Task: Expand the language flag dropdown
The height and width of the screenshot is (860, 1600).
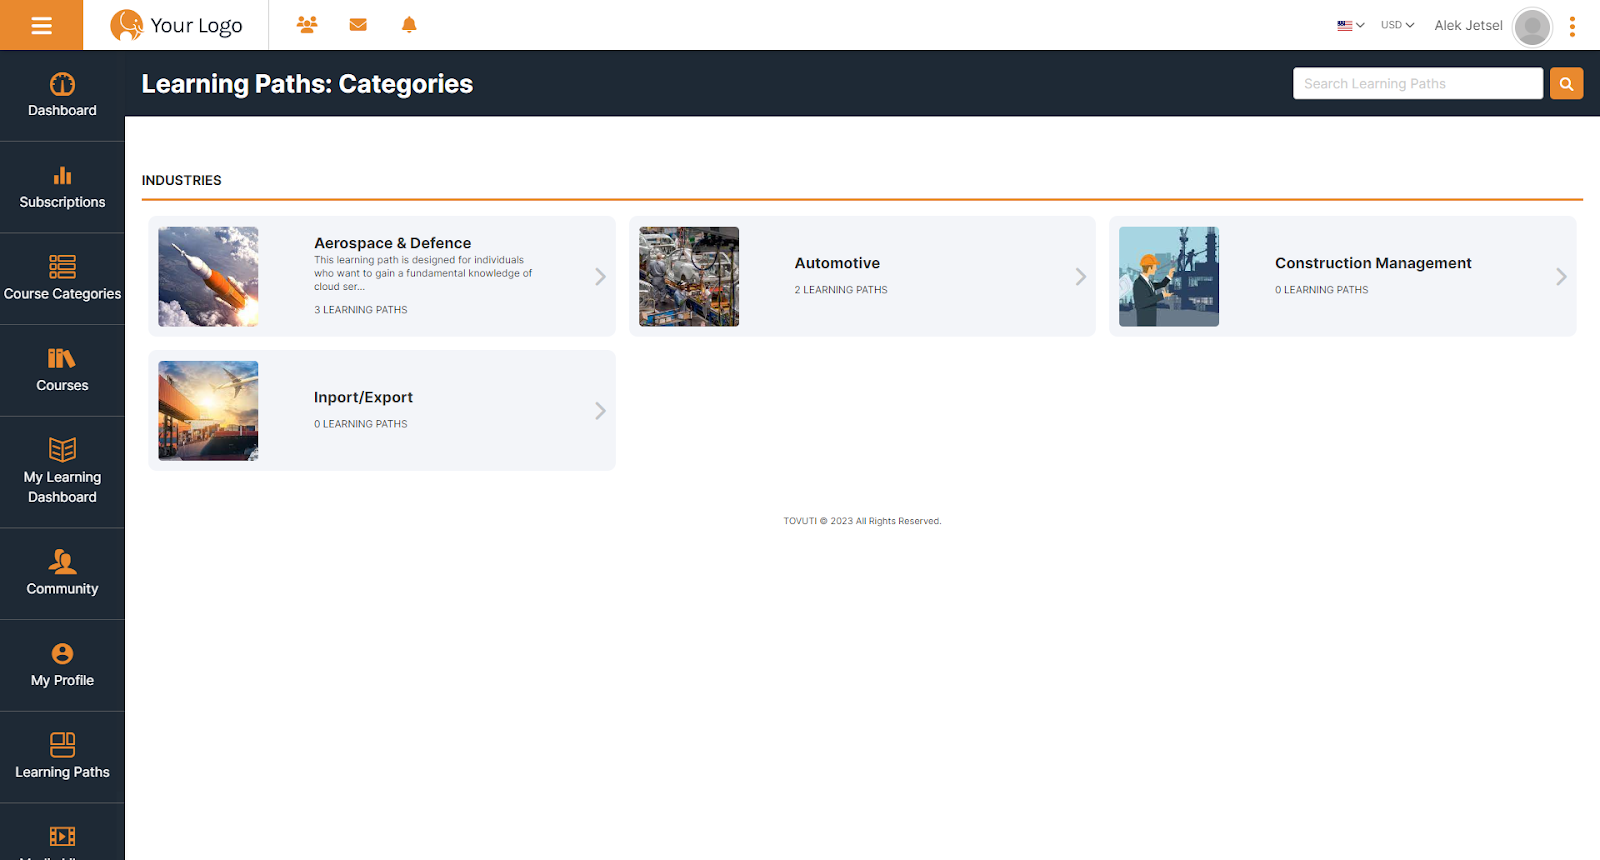Action: coord(1350,25)
